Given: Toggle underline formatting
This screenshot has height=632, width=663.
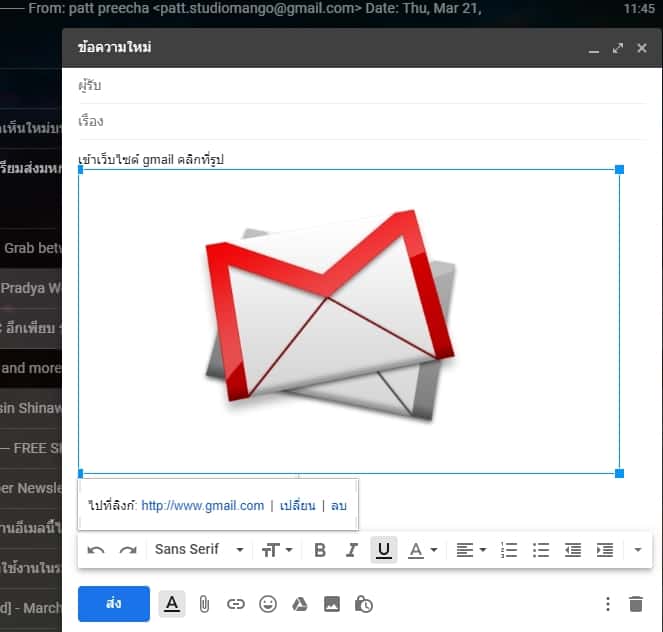Looking at the screenshot, I should pos(384,550).
